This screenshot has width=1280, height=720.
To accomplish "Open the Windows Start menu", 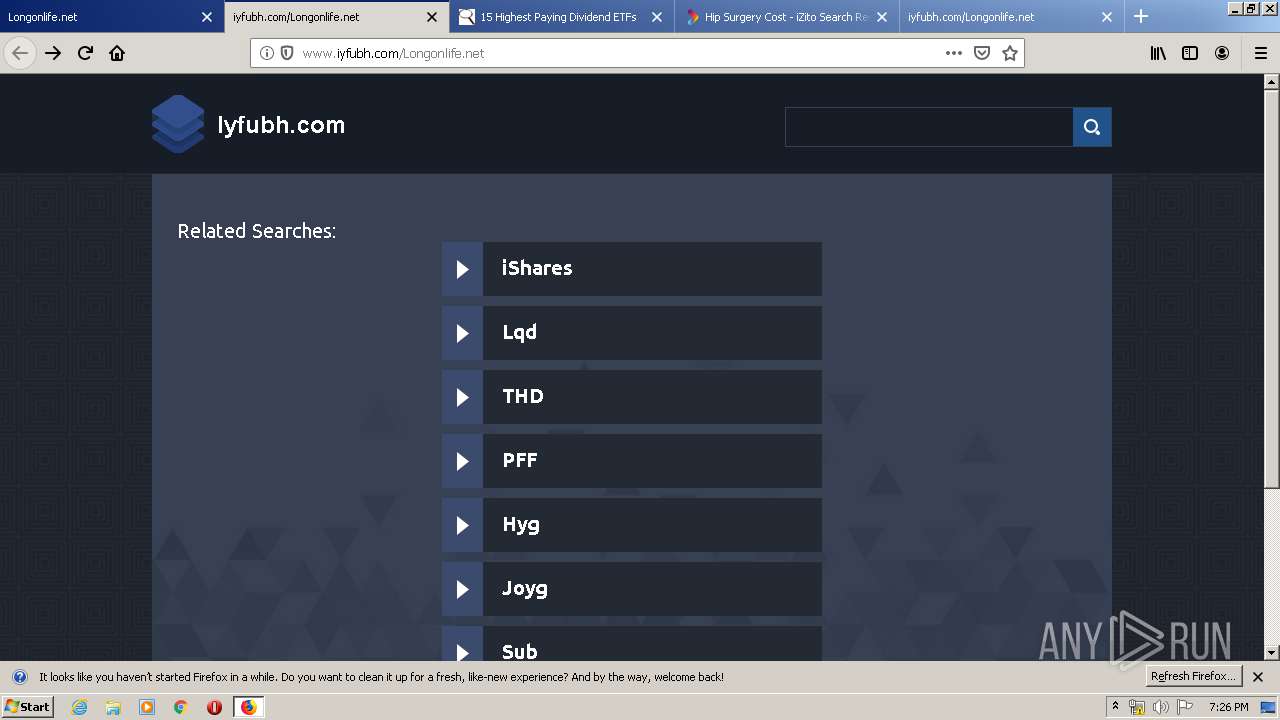I will point(28,707).
